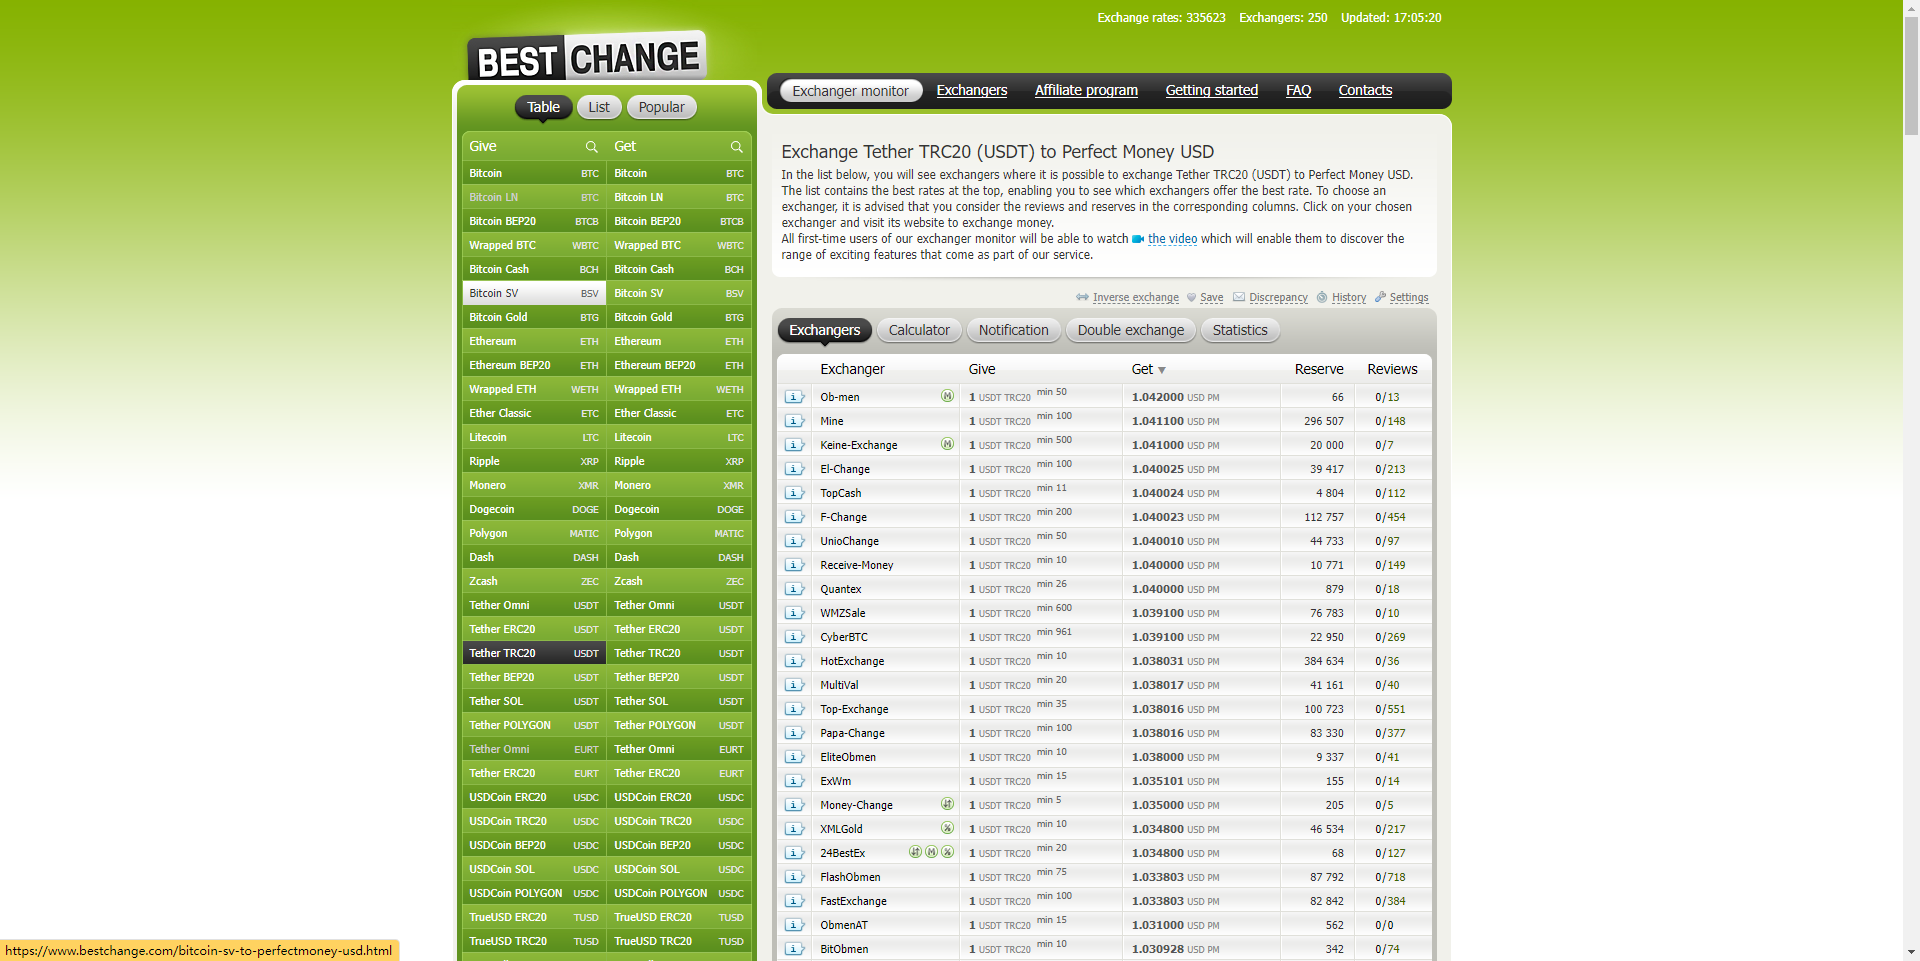Open info icon for Papa-Change row
Image resolution: width=1920 pixels, height=961 pixels.
(x=794, y=733)
